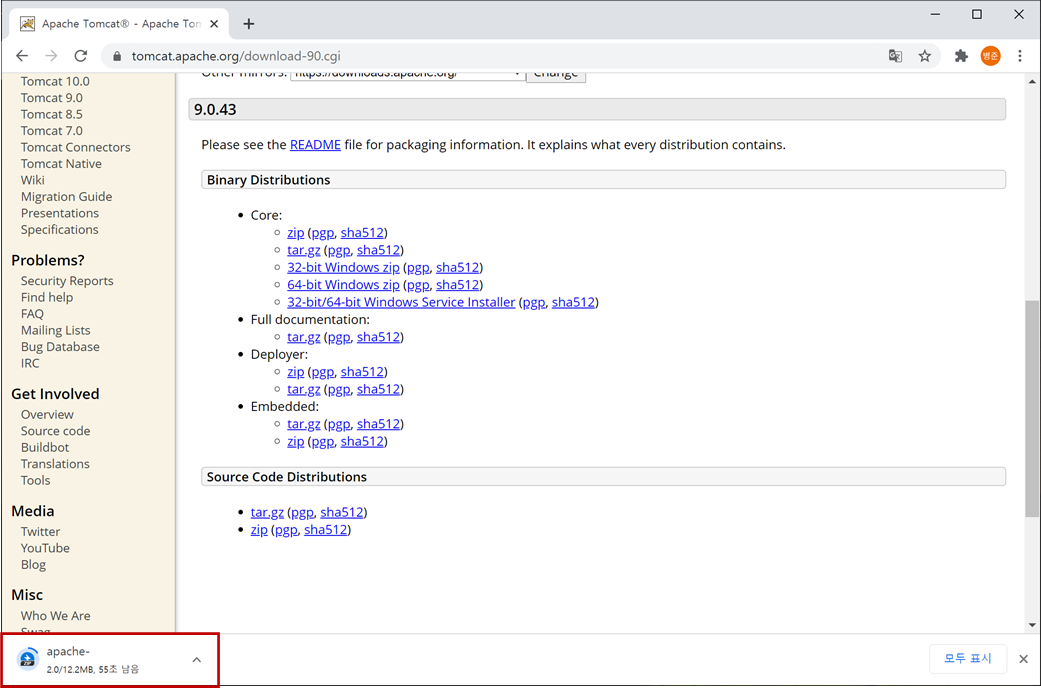Open the Chrome three-dot menu
1041x688 pixels.
click(1020, 56)
